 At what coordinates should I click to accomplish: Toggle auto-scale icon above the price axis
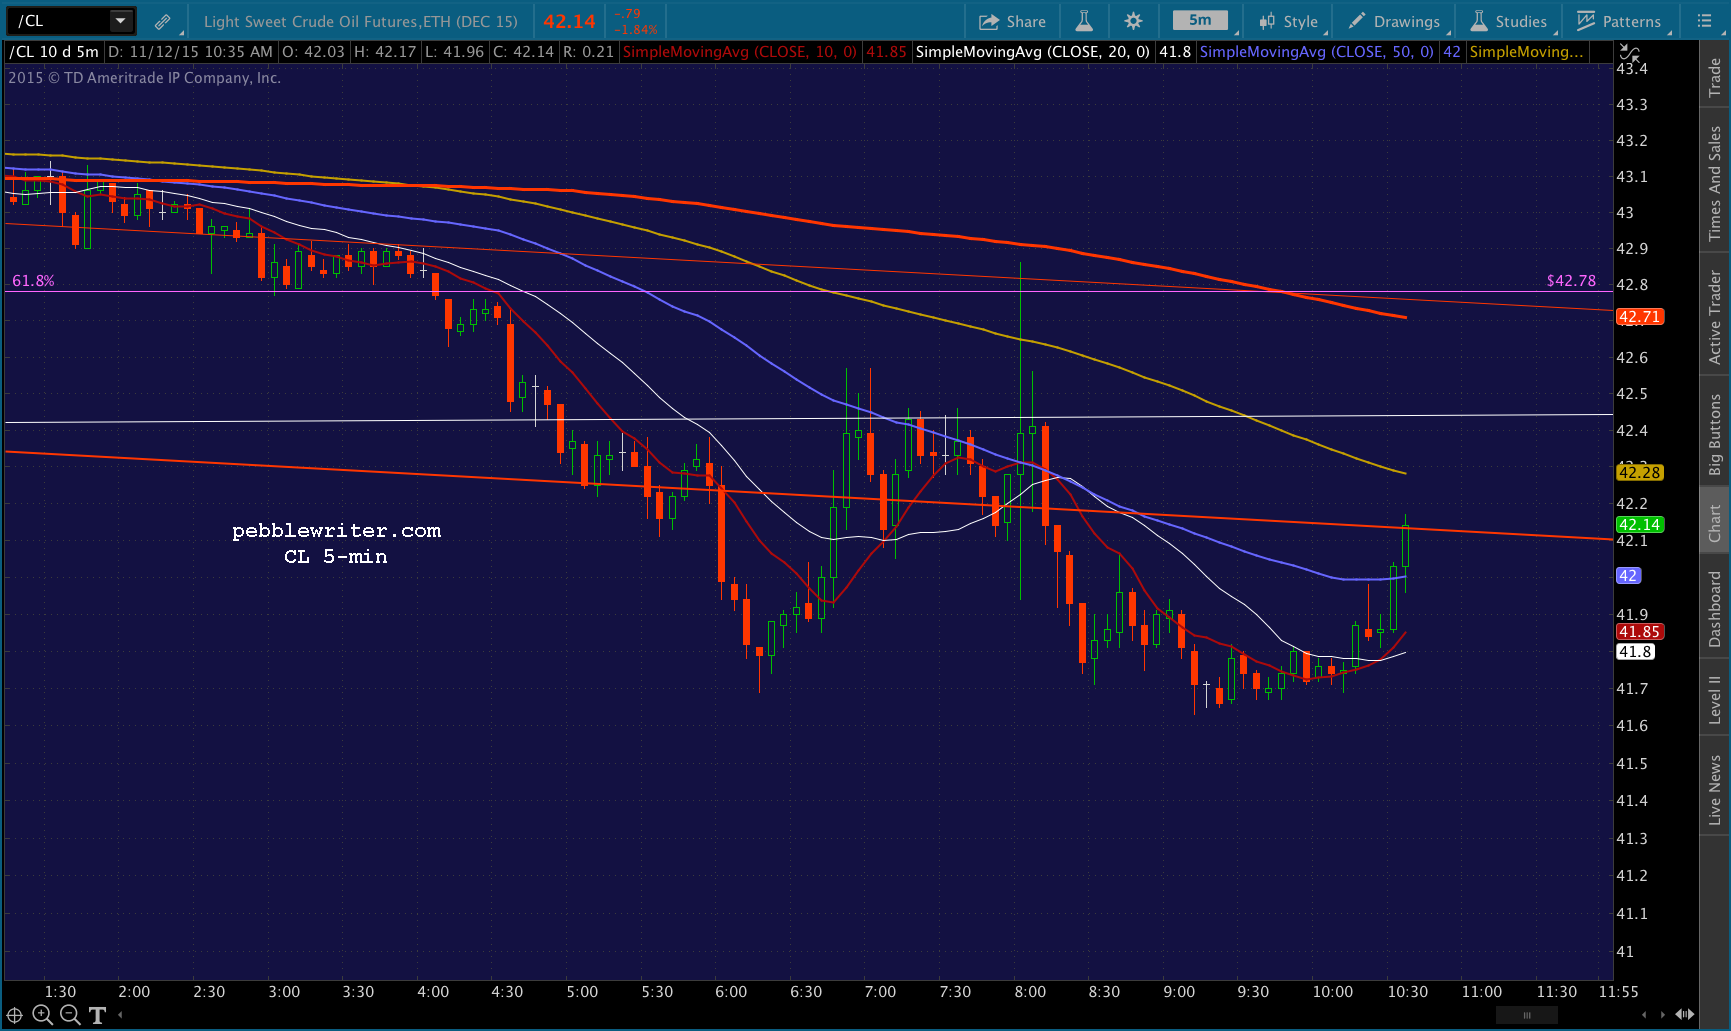point(1629,53)
